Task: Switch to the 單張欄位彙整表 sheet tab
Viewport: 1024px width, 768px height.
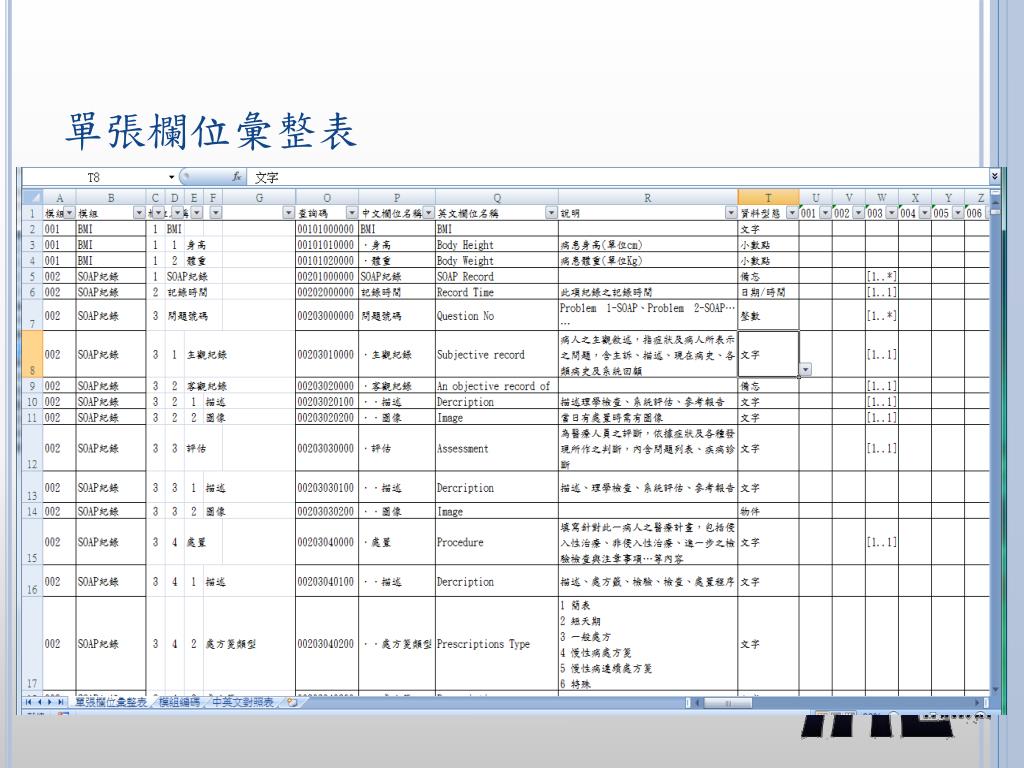Action: click(111, 702)
